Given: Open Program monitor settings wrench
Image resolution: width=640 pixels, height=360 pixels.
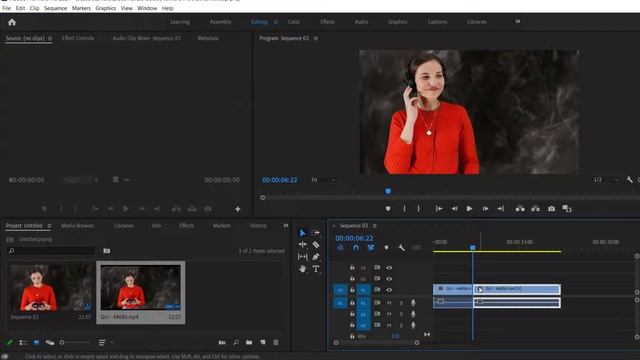Looking at the screenshot, I should [x=629, y=180].
